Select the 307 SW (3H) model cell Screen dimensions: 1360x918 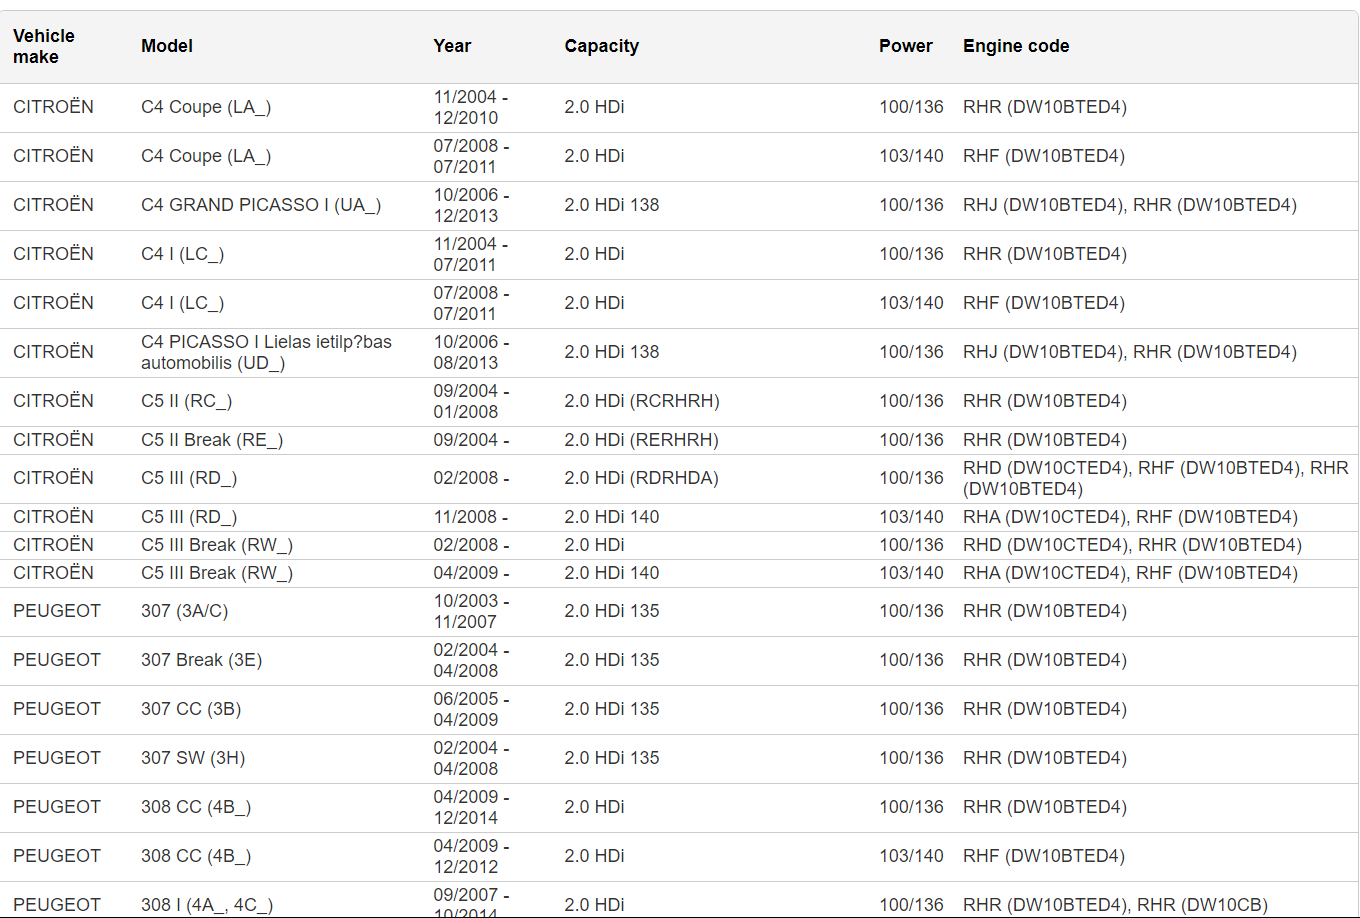click(x=193, y=758)
